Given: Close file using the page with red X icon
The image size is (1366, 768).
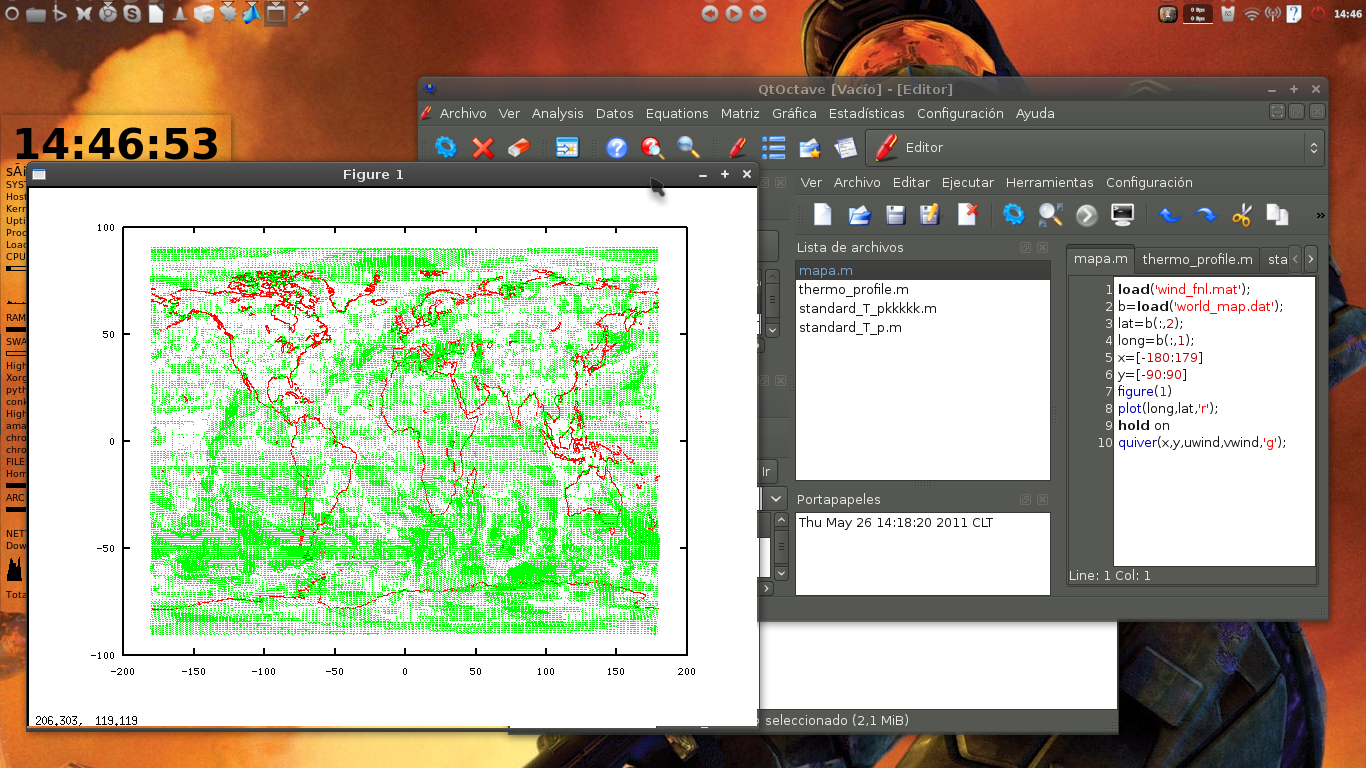Looking at the screenshot, I should point(967,214).
